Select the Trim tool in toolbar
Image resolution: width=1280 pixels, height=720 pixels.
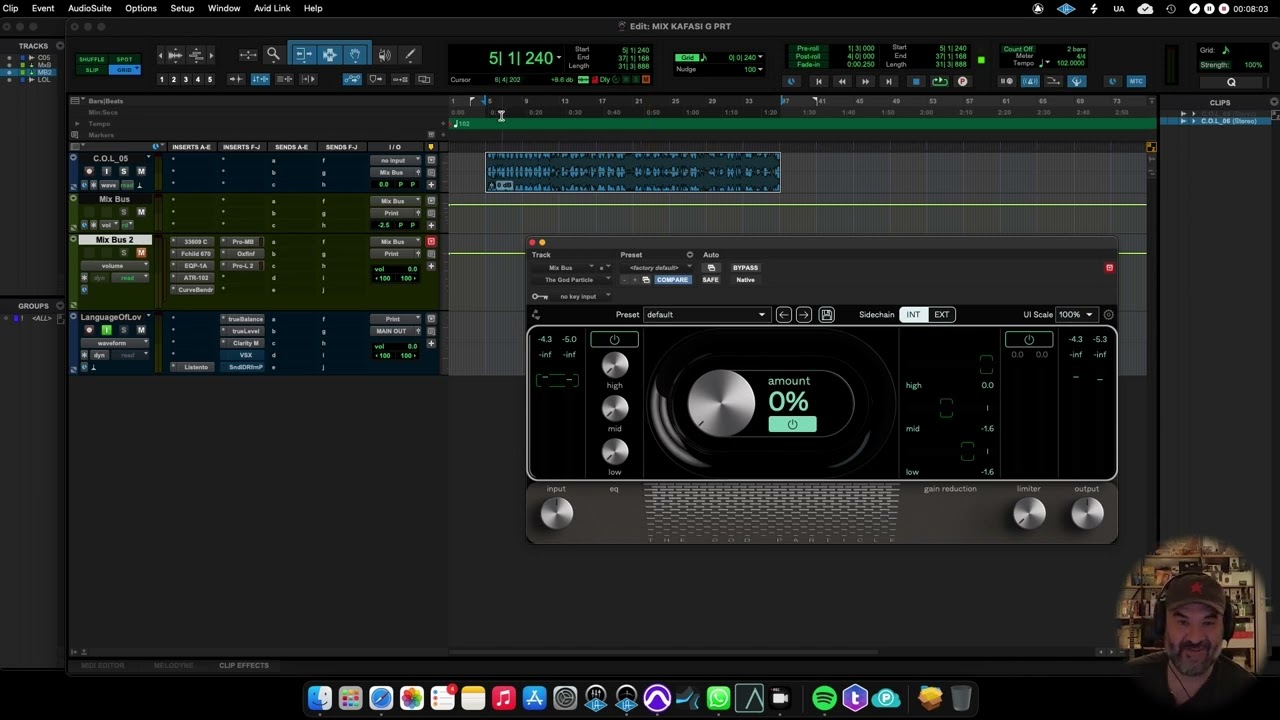pos(303,55)
